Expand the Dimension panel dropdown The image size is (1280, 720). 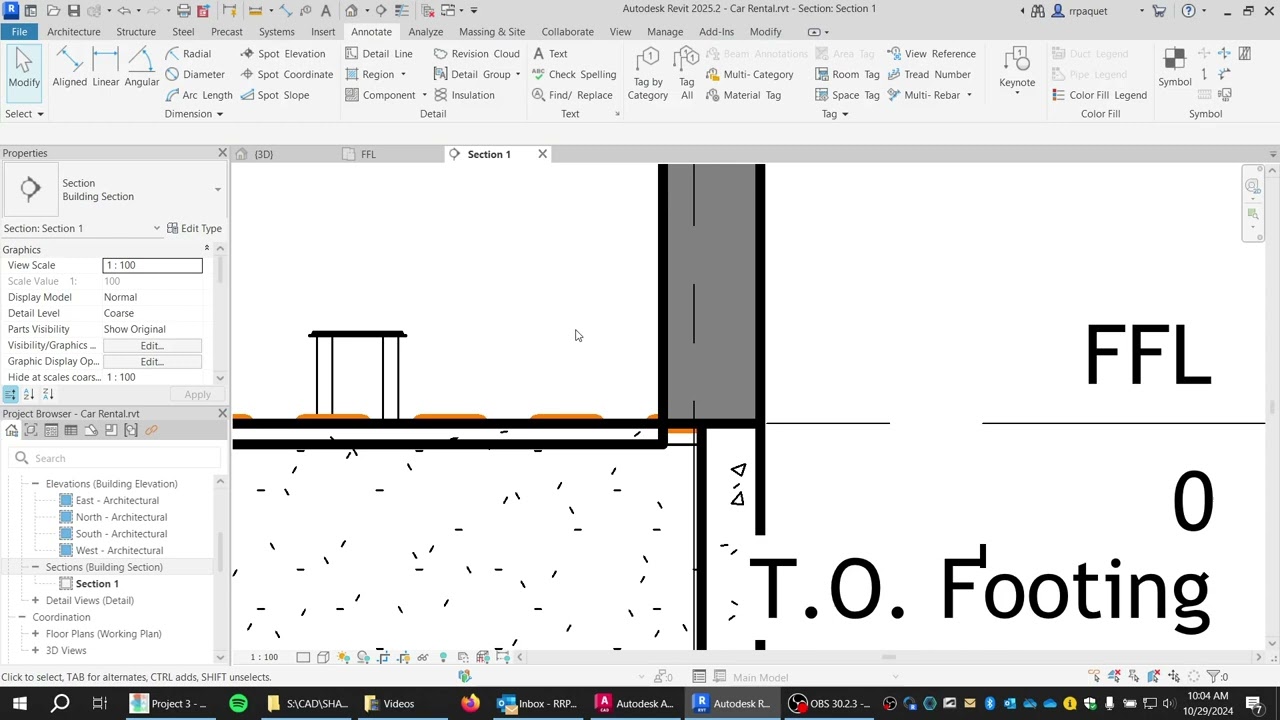point(194,114)
